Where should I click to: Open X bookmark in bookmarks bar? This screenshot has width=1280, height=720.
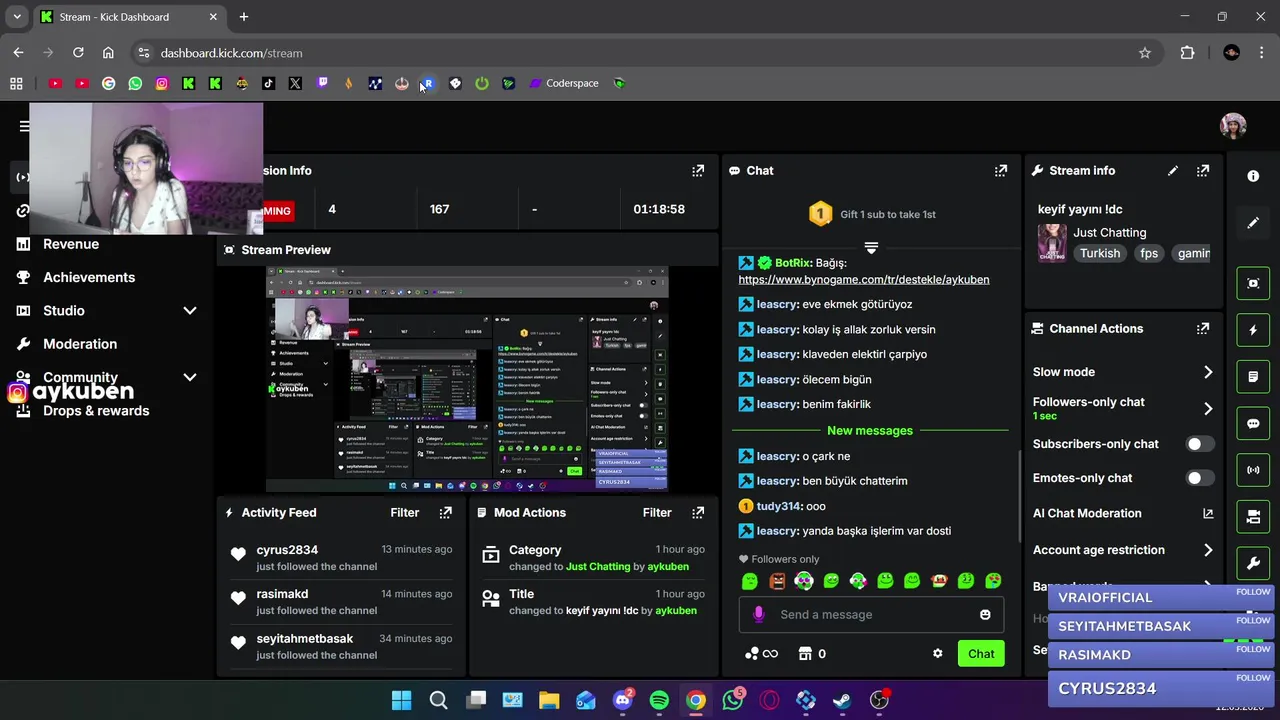(295, 83)
